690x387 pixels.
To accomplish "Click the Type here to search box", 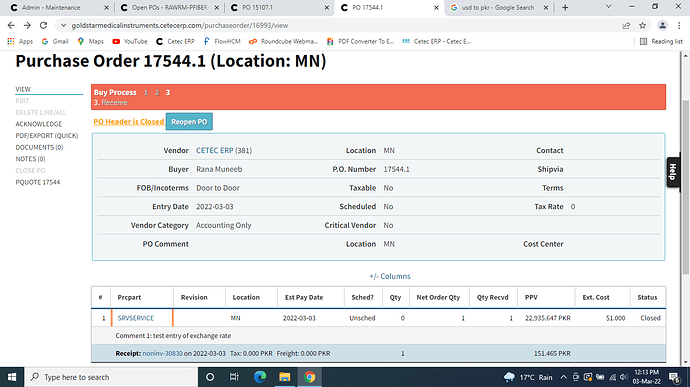I will point(111,377).
